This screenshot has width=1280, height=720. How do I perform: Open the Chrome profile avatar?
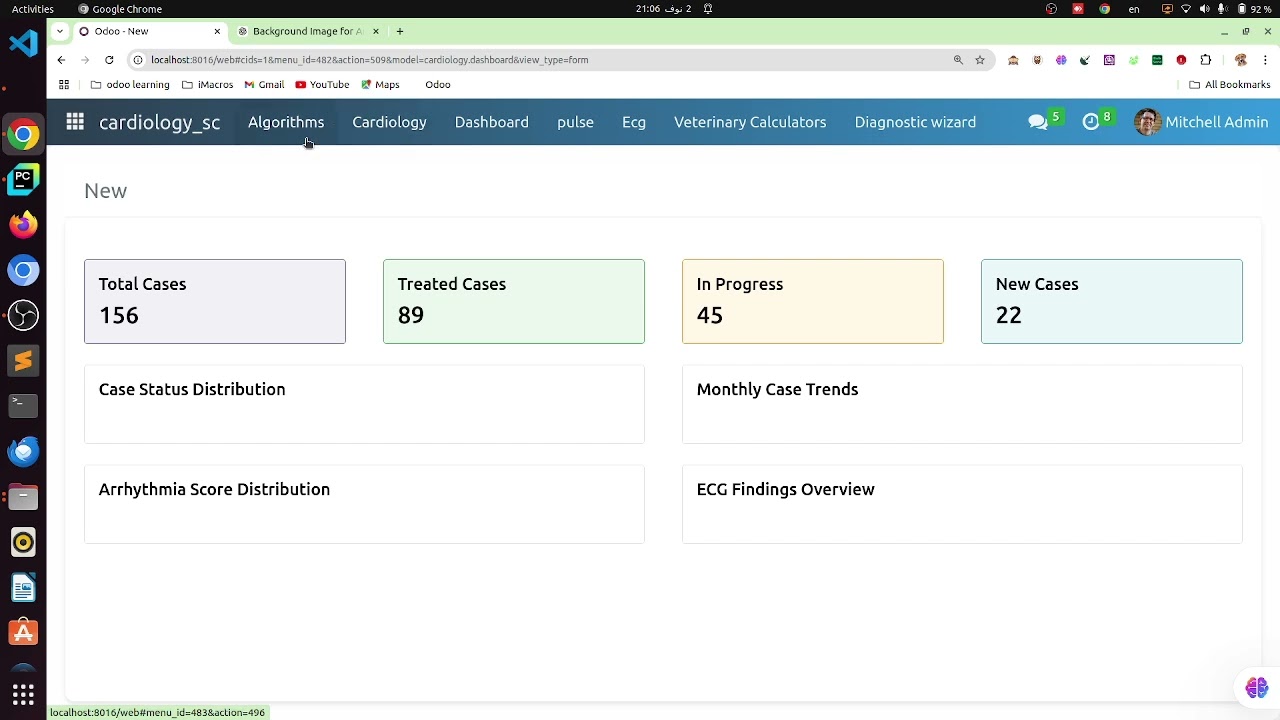tap(1241, 60)
